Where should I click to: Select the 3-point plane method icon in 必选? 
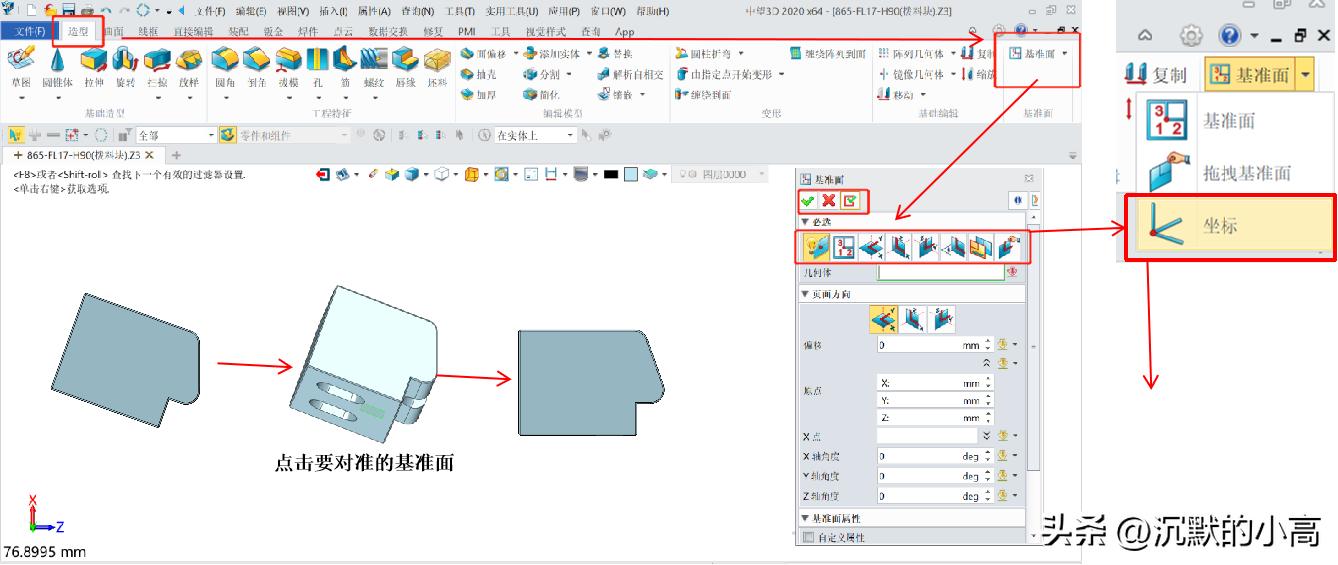pos(844,246)
